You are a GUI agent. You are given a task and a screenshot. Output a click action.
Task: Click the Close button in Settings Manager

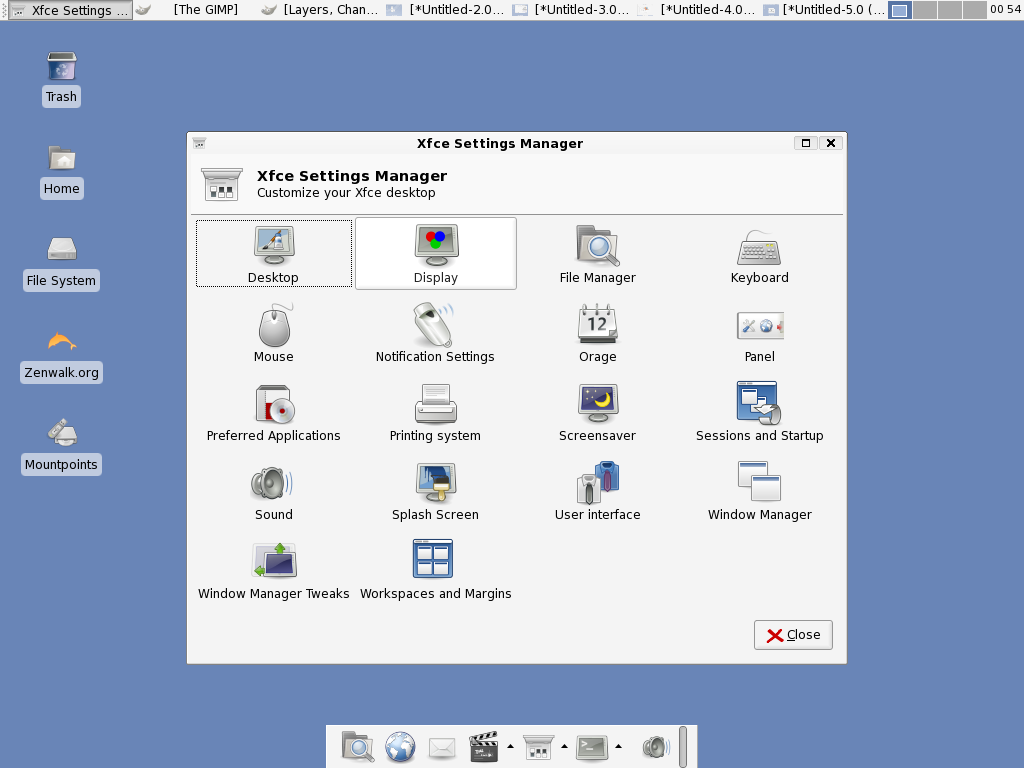click(793, 635)
